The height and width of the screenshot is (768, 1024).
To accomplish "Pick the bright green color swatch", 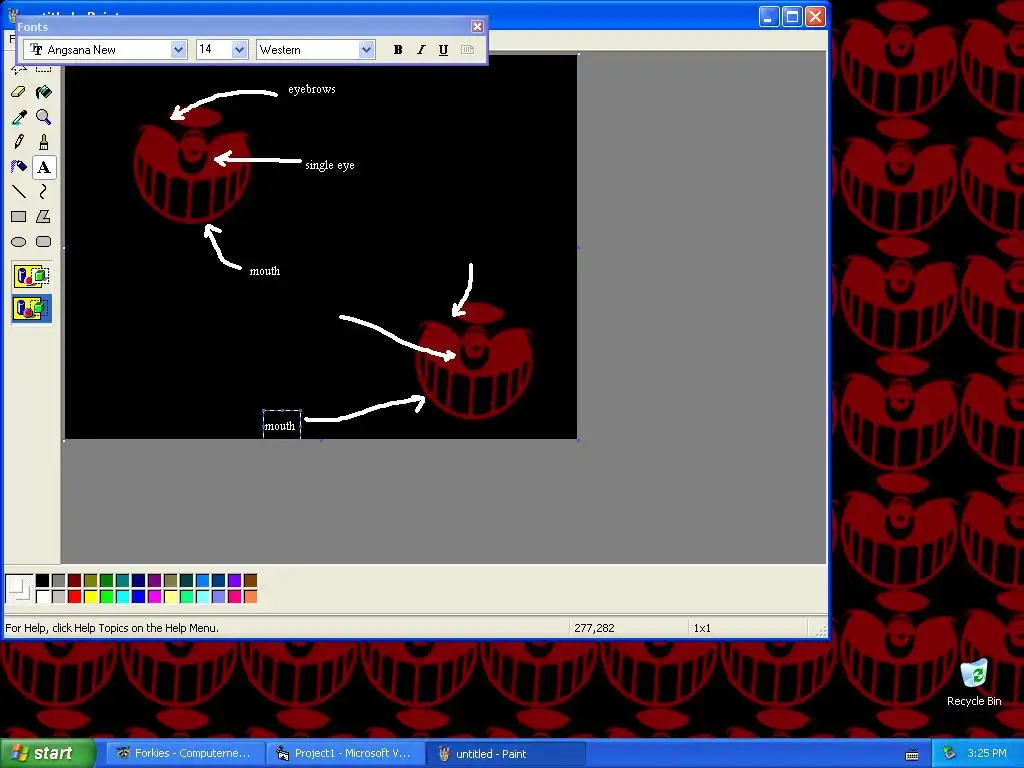I will pos(106,596).
